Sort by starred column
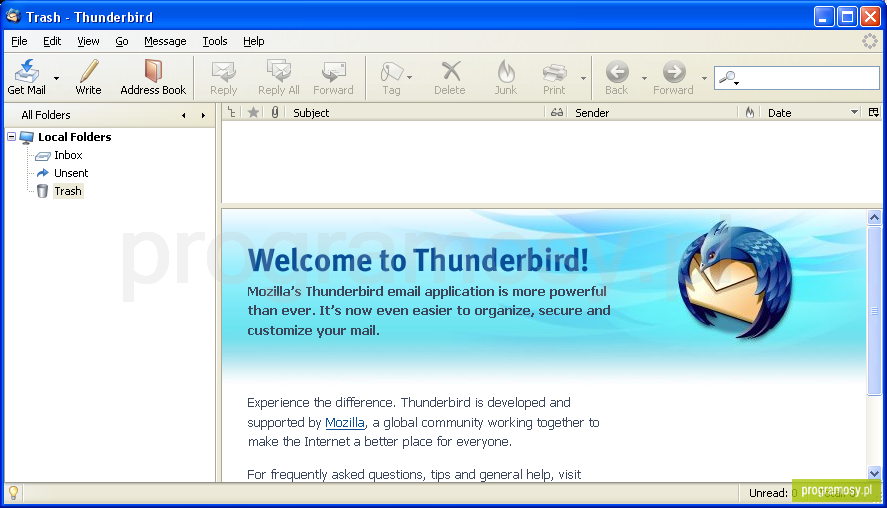 (x=253, y=113)
